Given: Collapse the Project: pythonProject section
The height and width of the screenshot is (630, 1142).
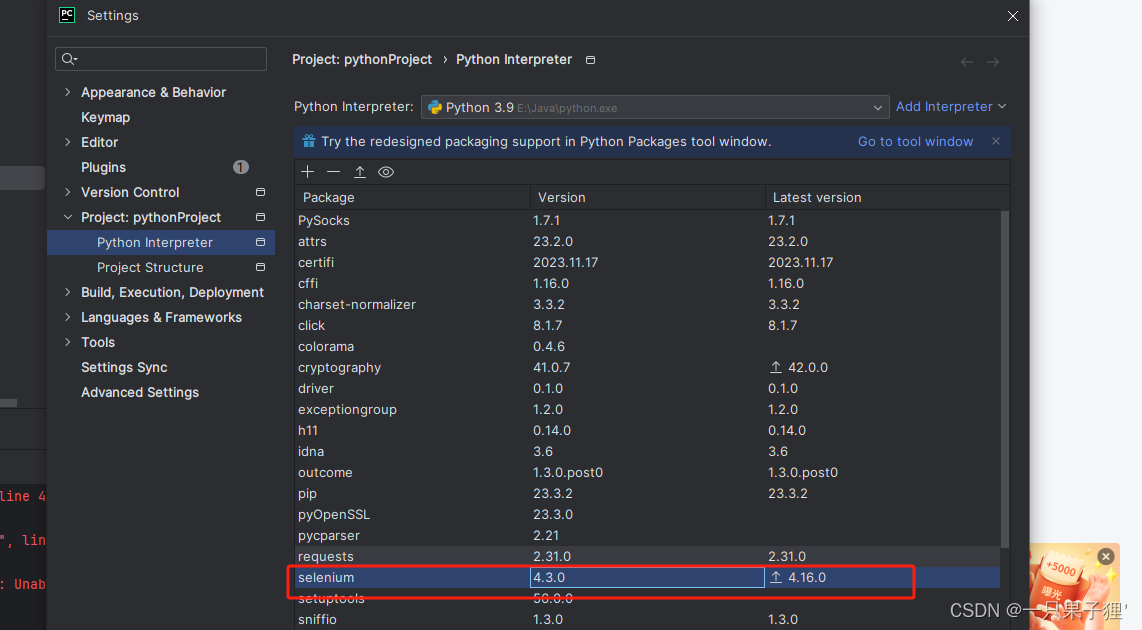Looking at the screenshot, I should click(68, 217).
